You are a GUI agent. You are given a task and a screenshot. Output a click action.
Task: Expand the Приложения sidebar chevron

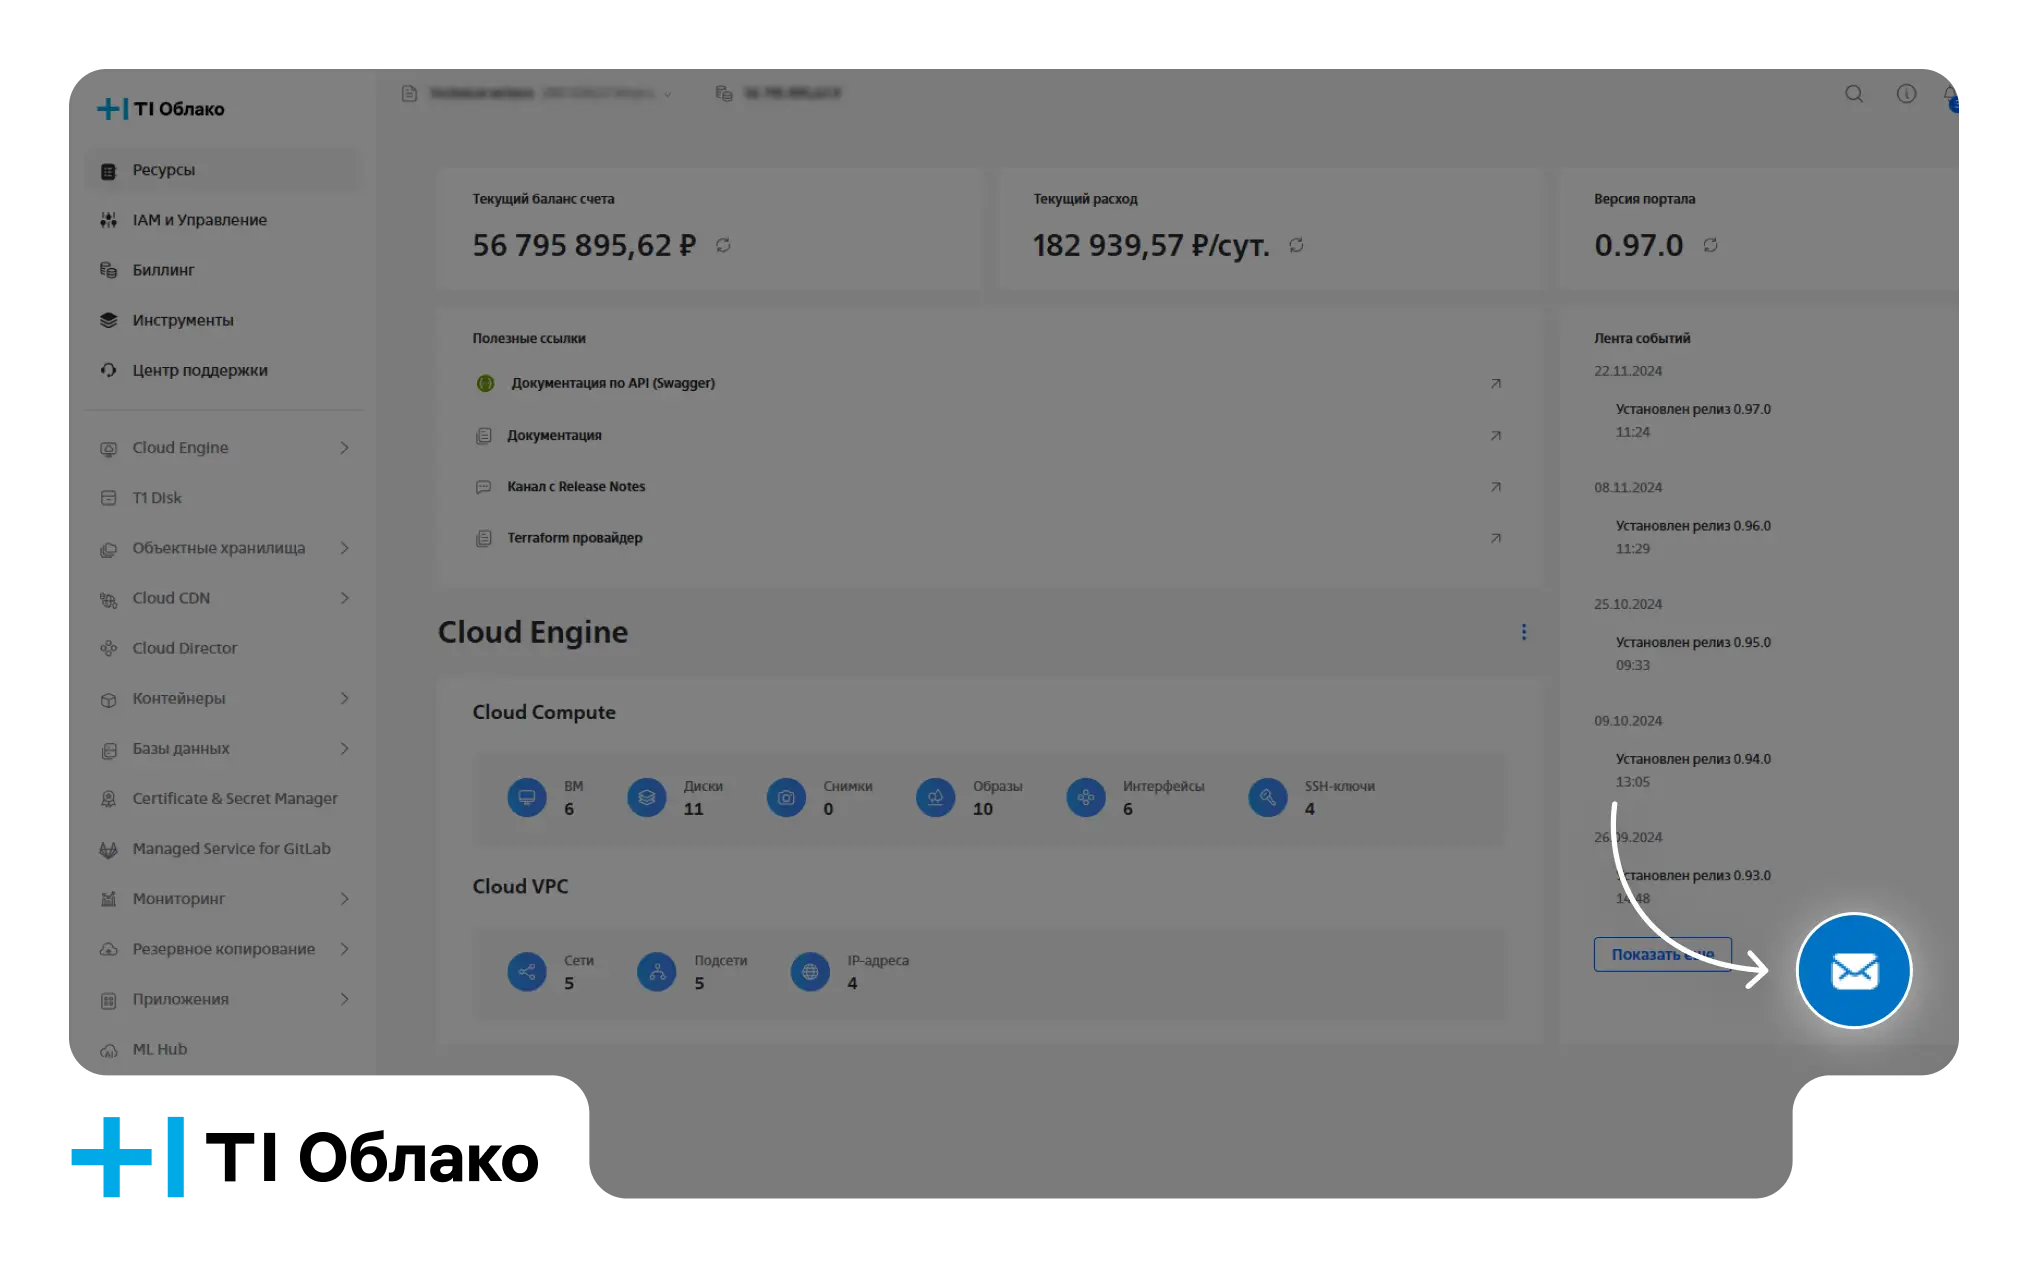pyautogui.click(x=344, y=999)
